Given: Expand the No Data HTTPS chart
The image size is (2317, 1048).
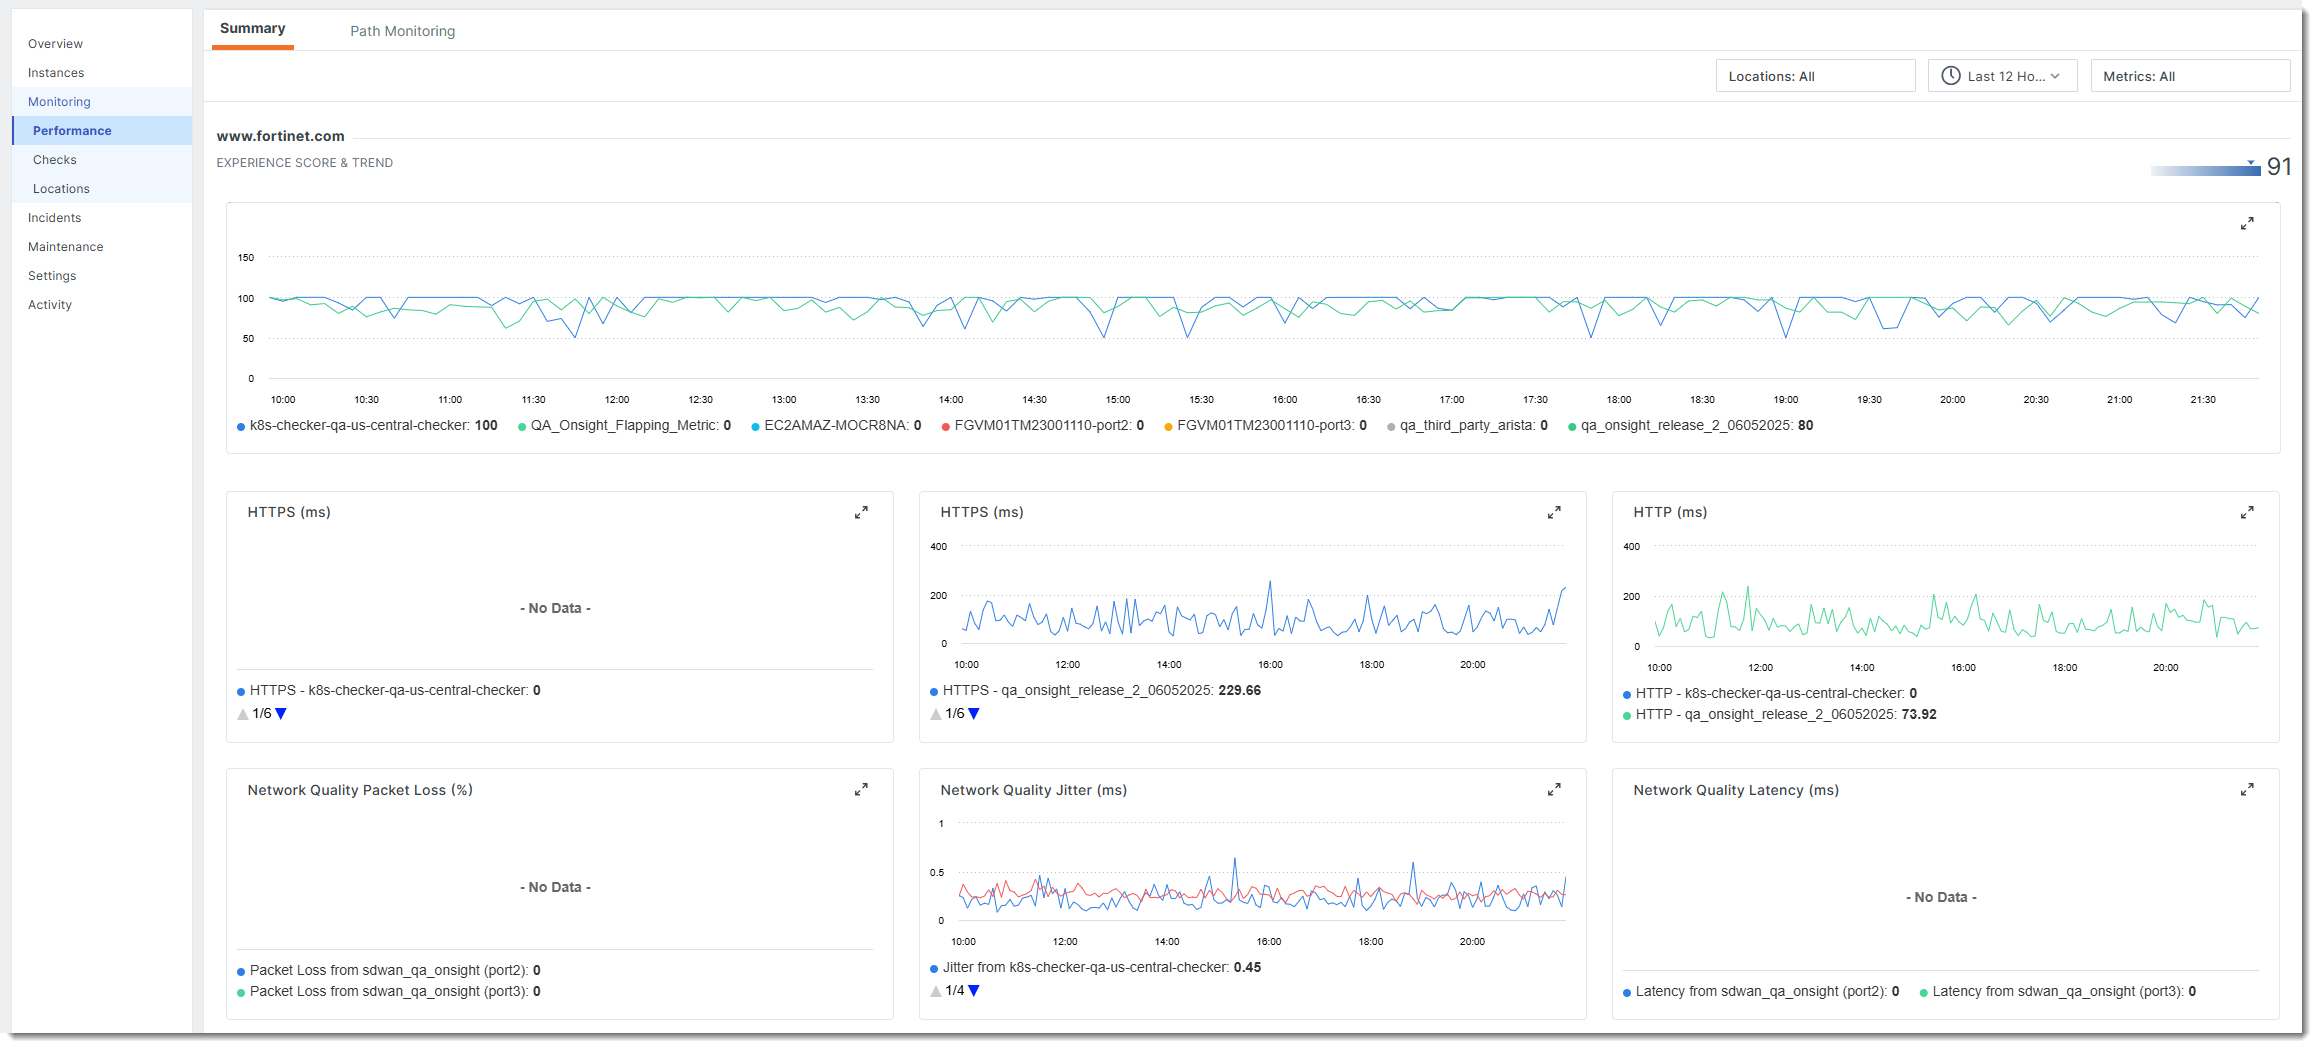Looking at the screenshot, I should point(860,513).
